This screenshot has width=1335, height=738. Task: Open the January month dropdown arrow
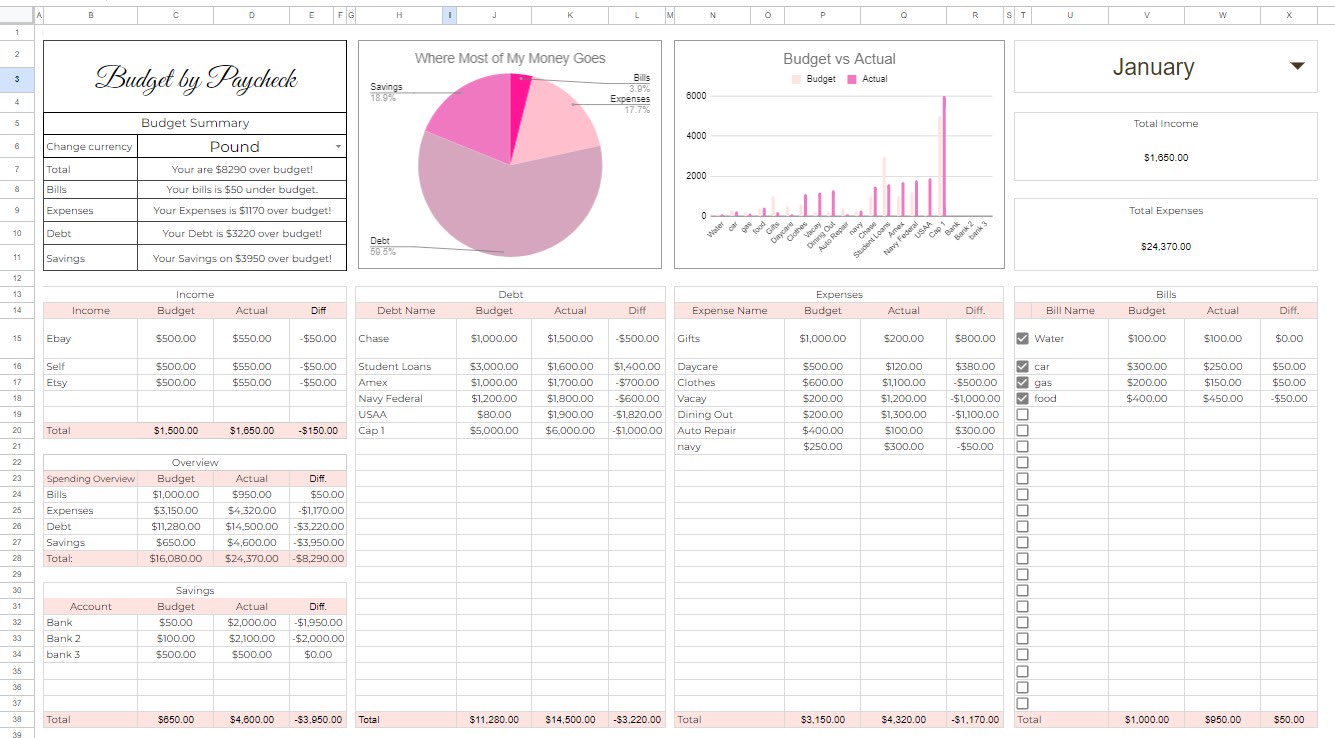tap(1297, 66)
